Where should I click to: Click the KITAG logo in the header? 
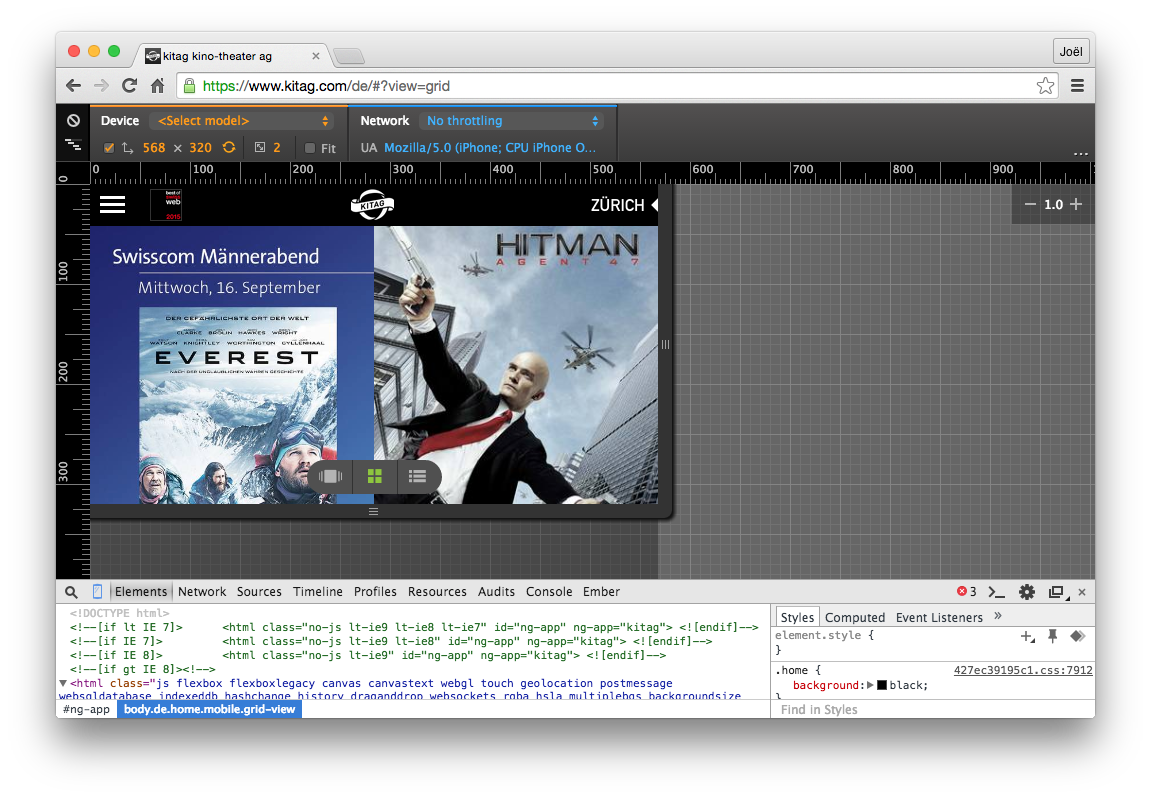[372, 205]
